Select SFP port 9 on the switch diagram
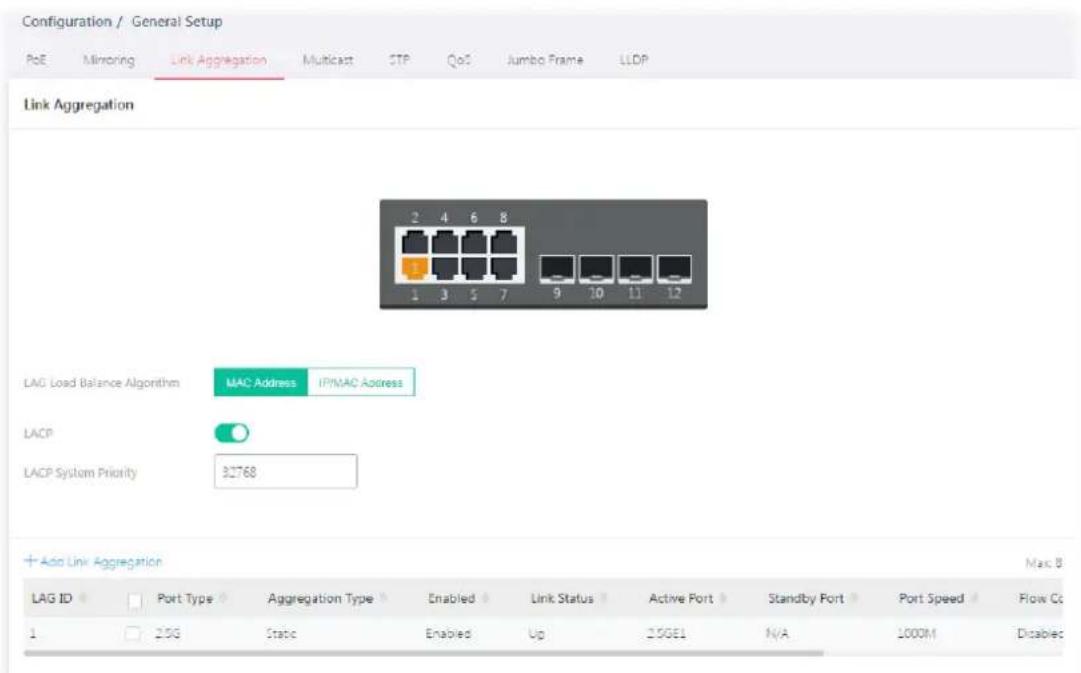Viewport: 1081px width, 673px height. (x=556, y=268)
